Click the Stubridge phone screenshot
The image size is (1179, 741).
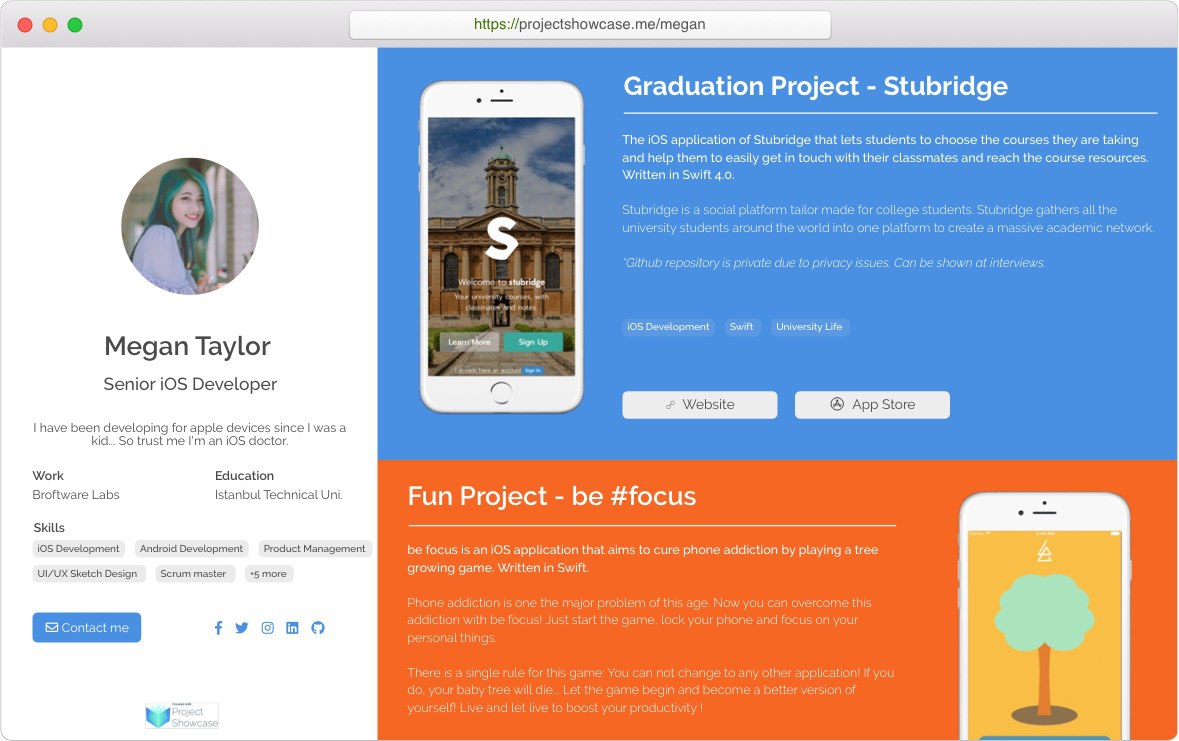[502, 247]
